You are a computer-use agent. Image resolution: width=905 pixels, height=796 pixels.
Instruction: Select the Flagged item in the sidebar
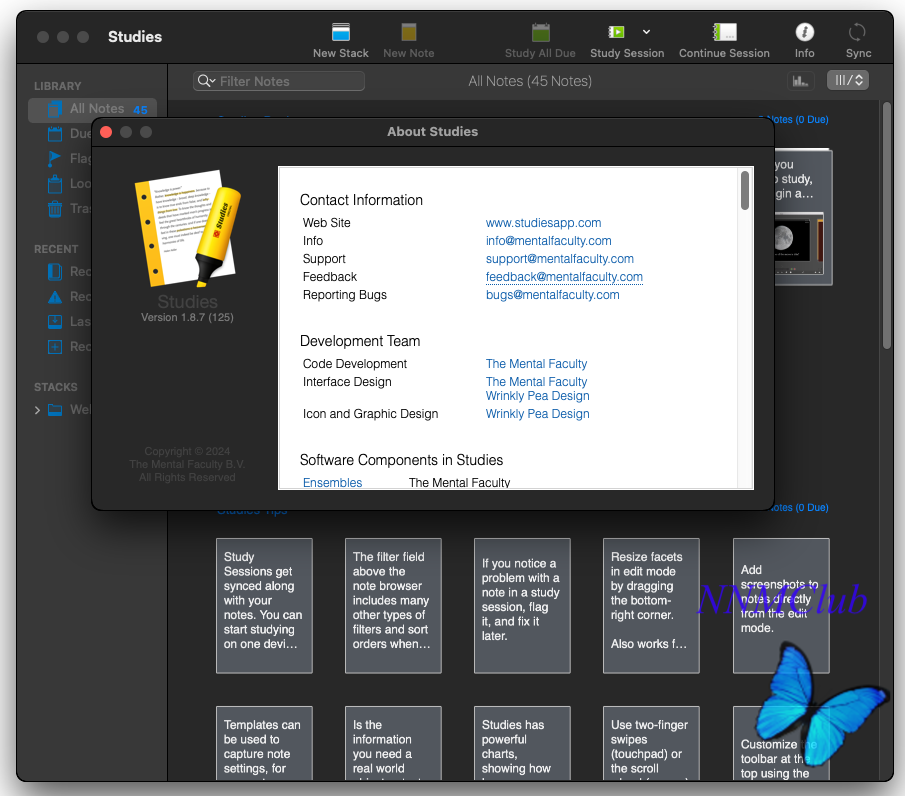pyautogui.click(x=55, y=159)
